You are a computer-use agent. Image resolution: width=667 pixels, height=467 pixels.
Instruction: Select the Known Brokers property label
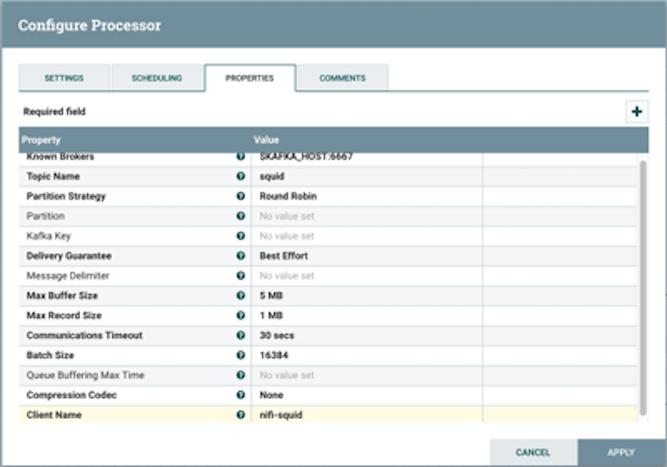pos(60,157)
